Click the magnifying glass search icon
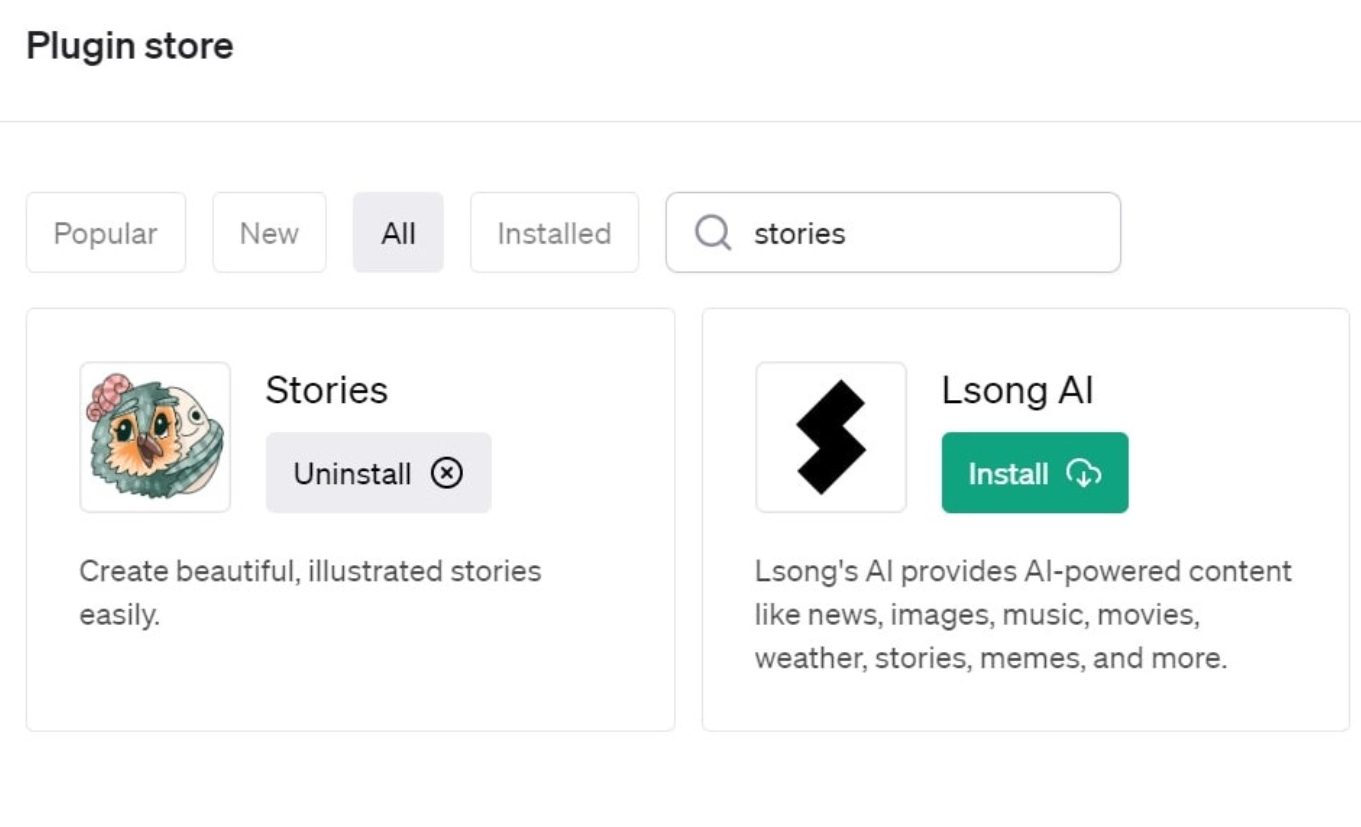Screen dimensions: 1361x827 click(712, 233)
